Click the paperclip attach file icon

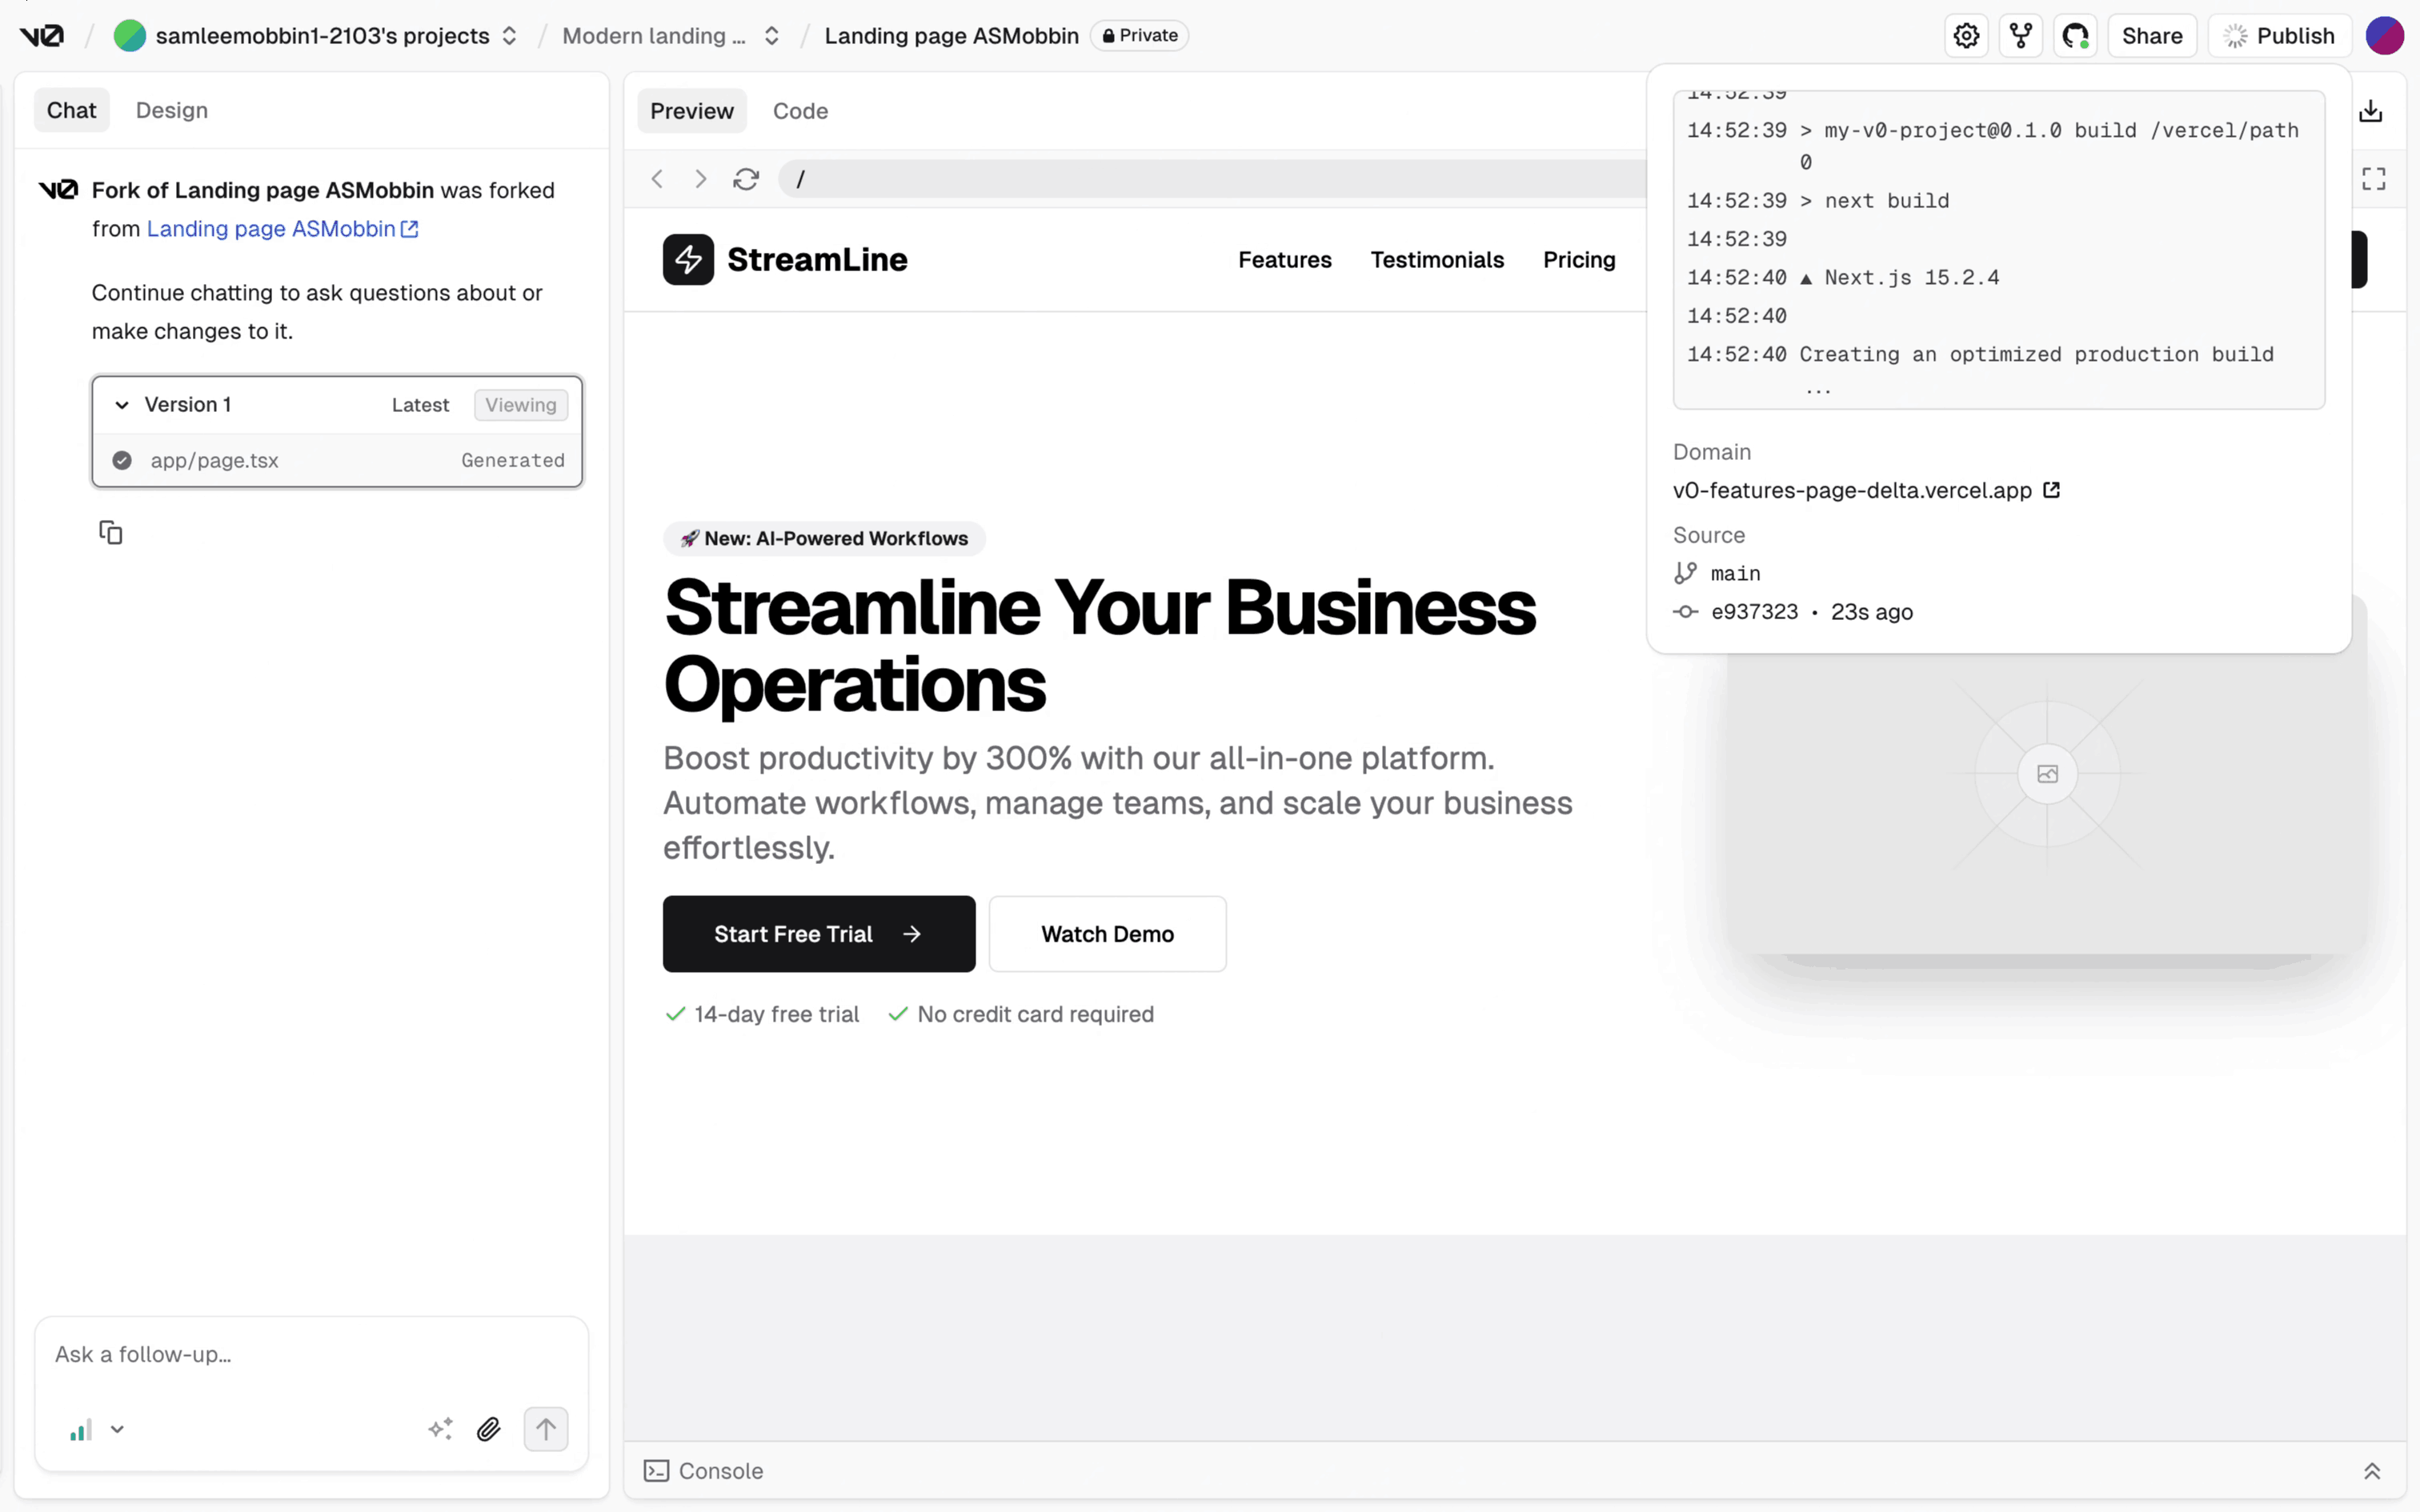[x=488, y=1429]
